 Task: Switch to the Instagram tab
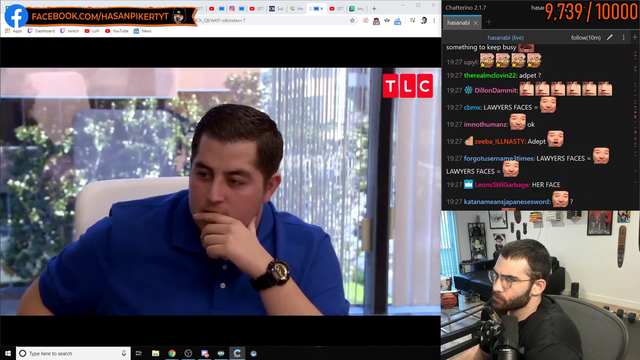coord(232,9)
